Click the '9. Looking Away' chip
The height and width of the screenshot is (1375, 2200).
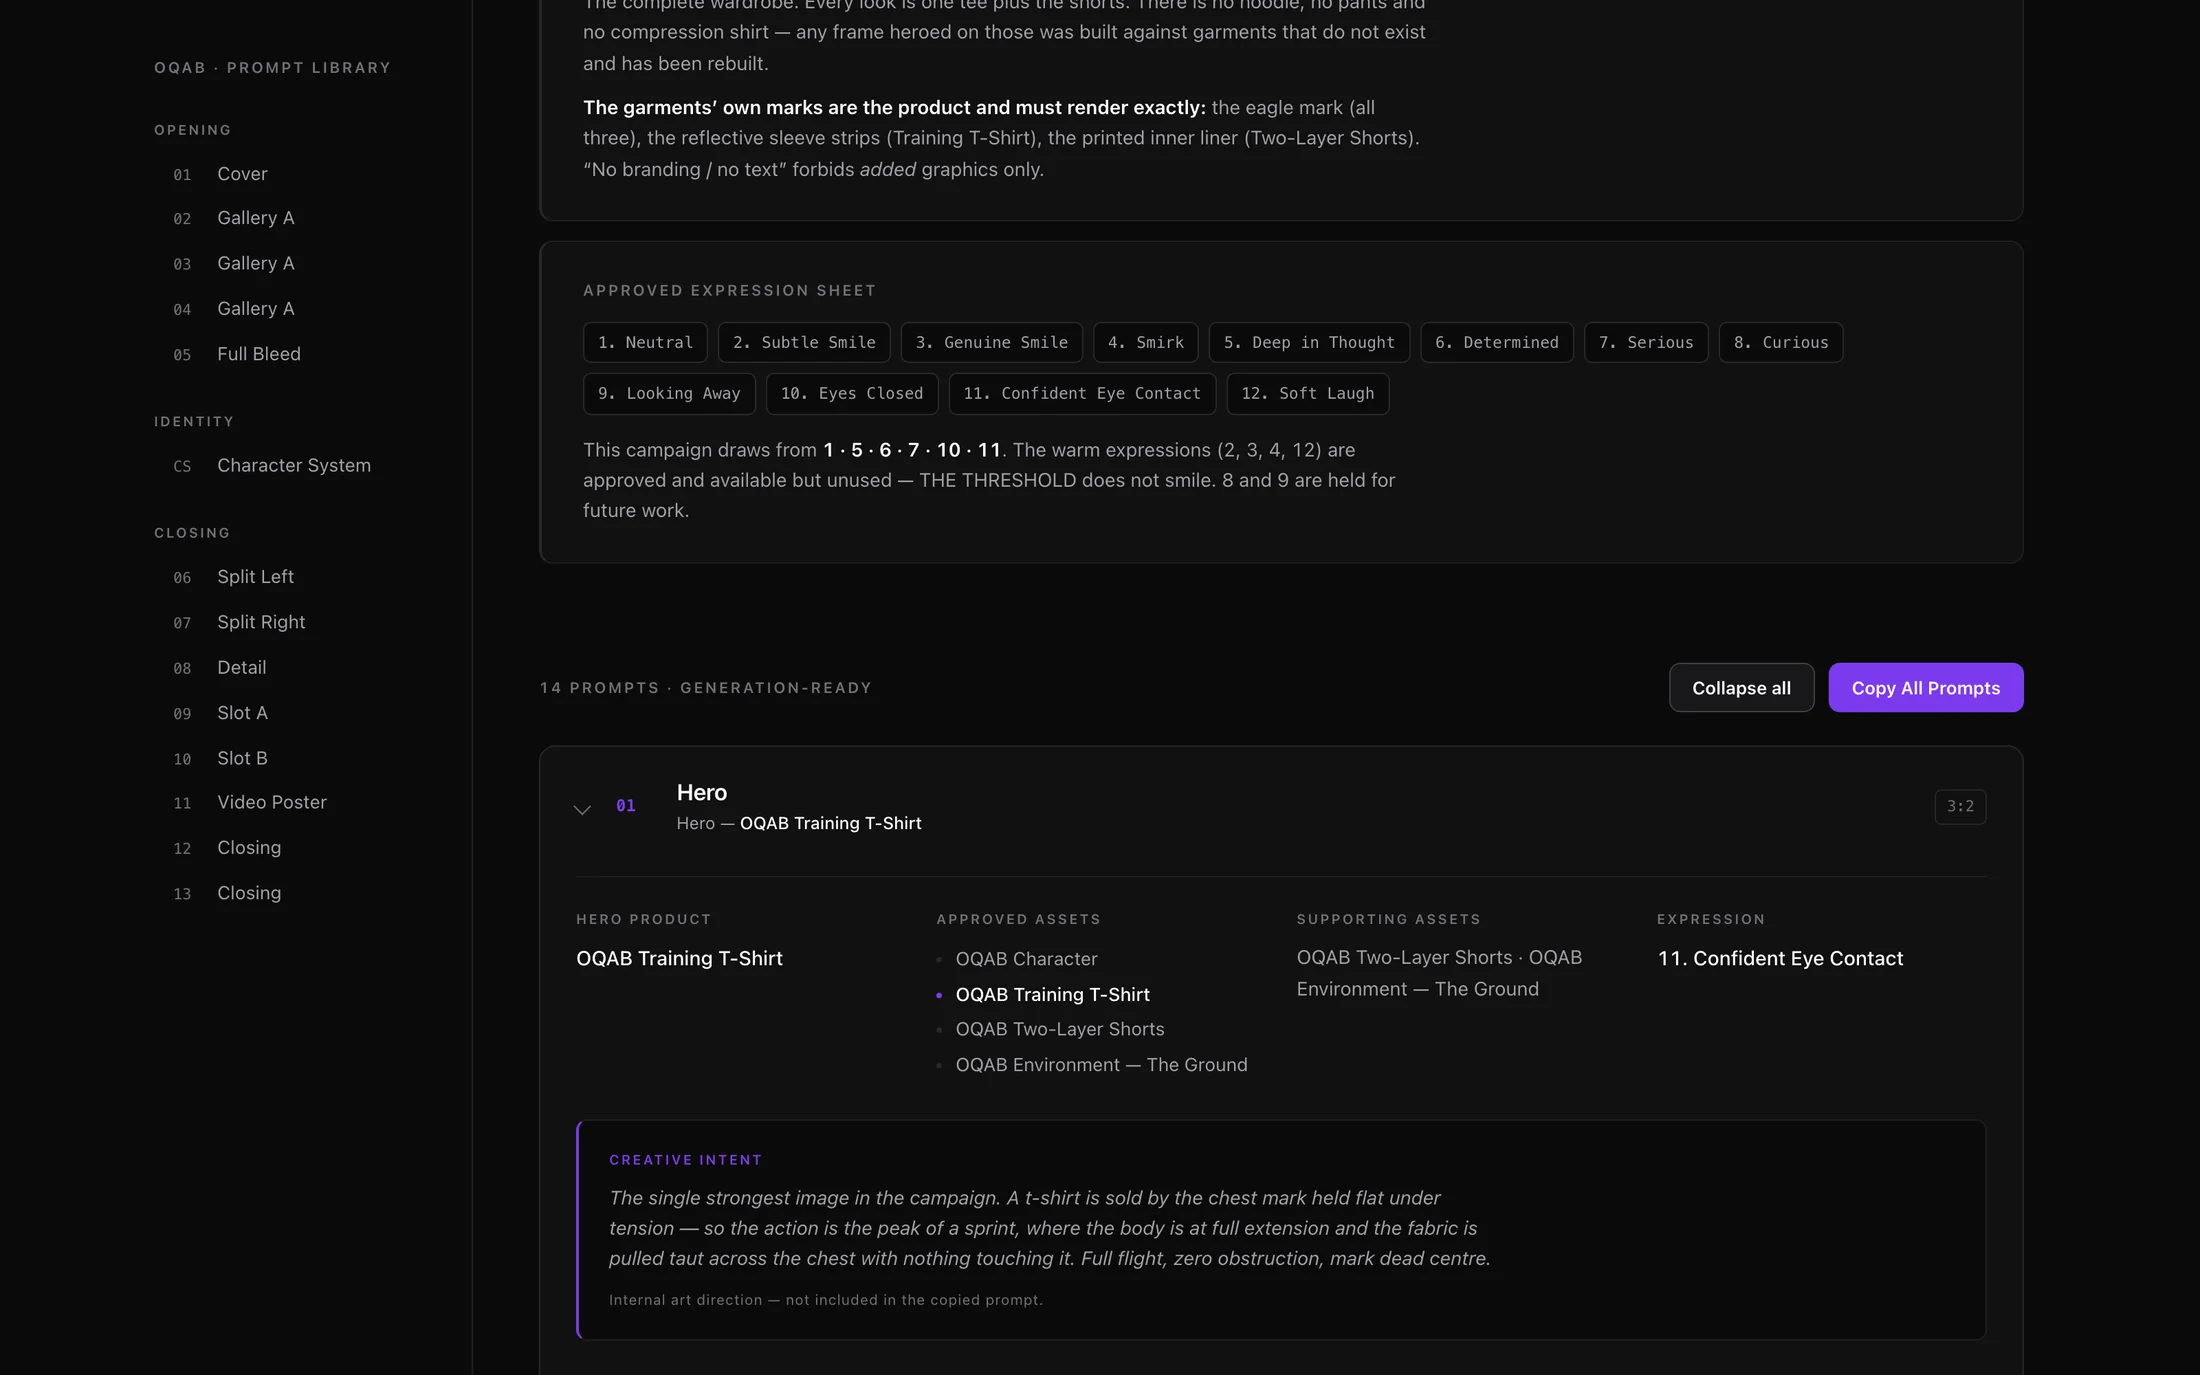(x=669, y=394)
